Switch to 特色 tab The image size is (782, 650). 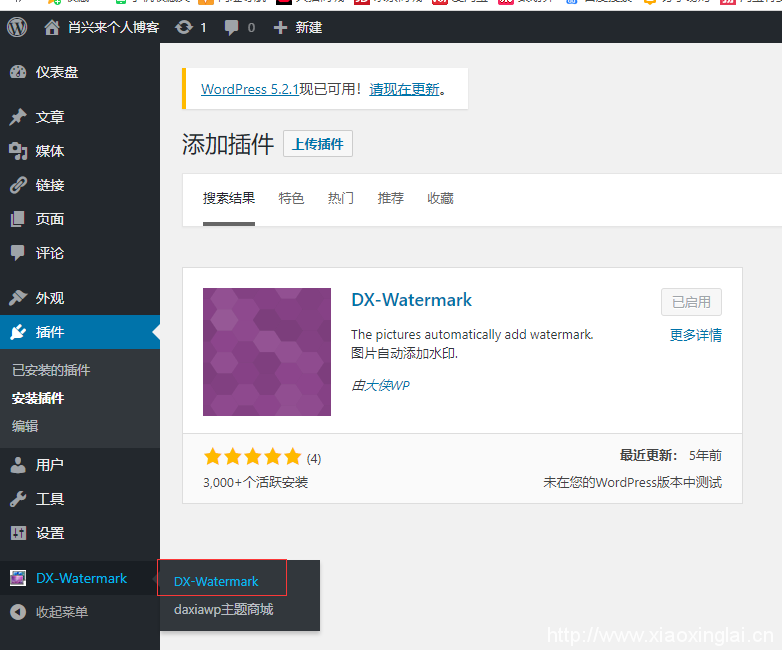coord(291,199)
